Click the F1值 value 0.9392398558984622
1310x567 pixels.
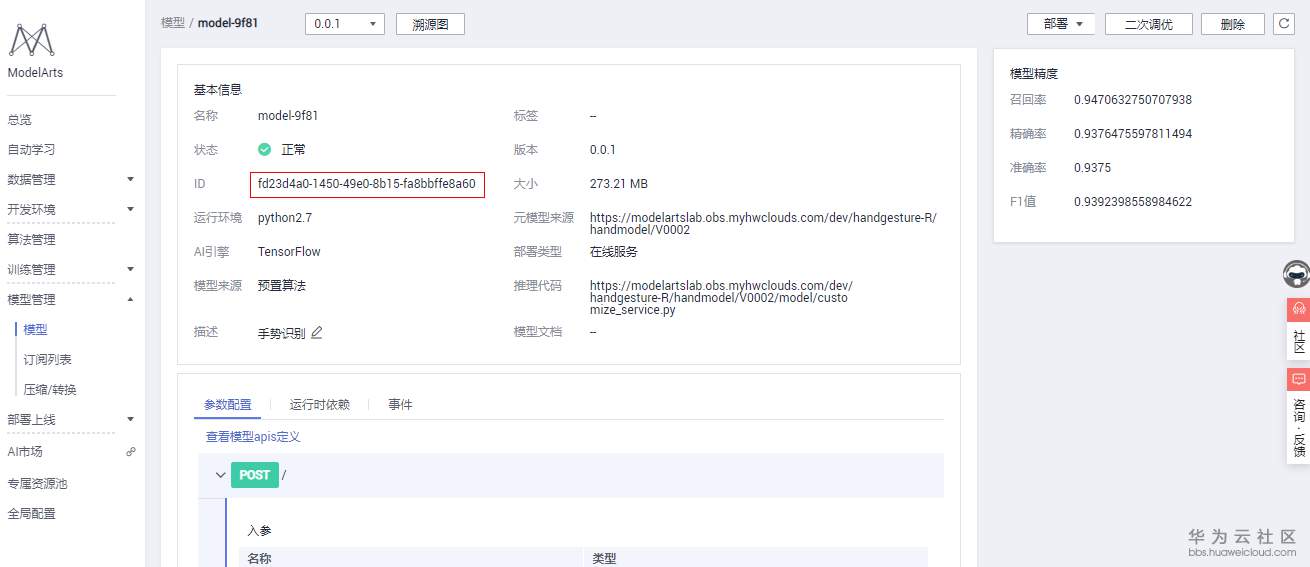pos(1133,202)
